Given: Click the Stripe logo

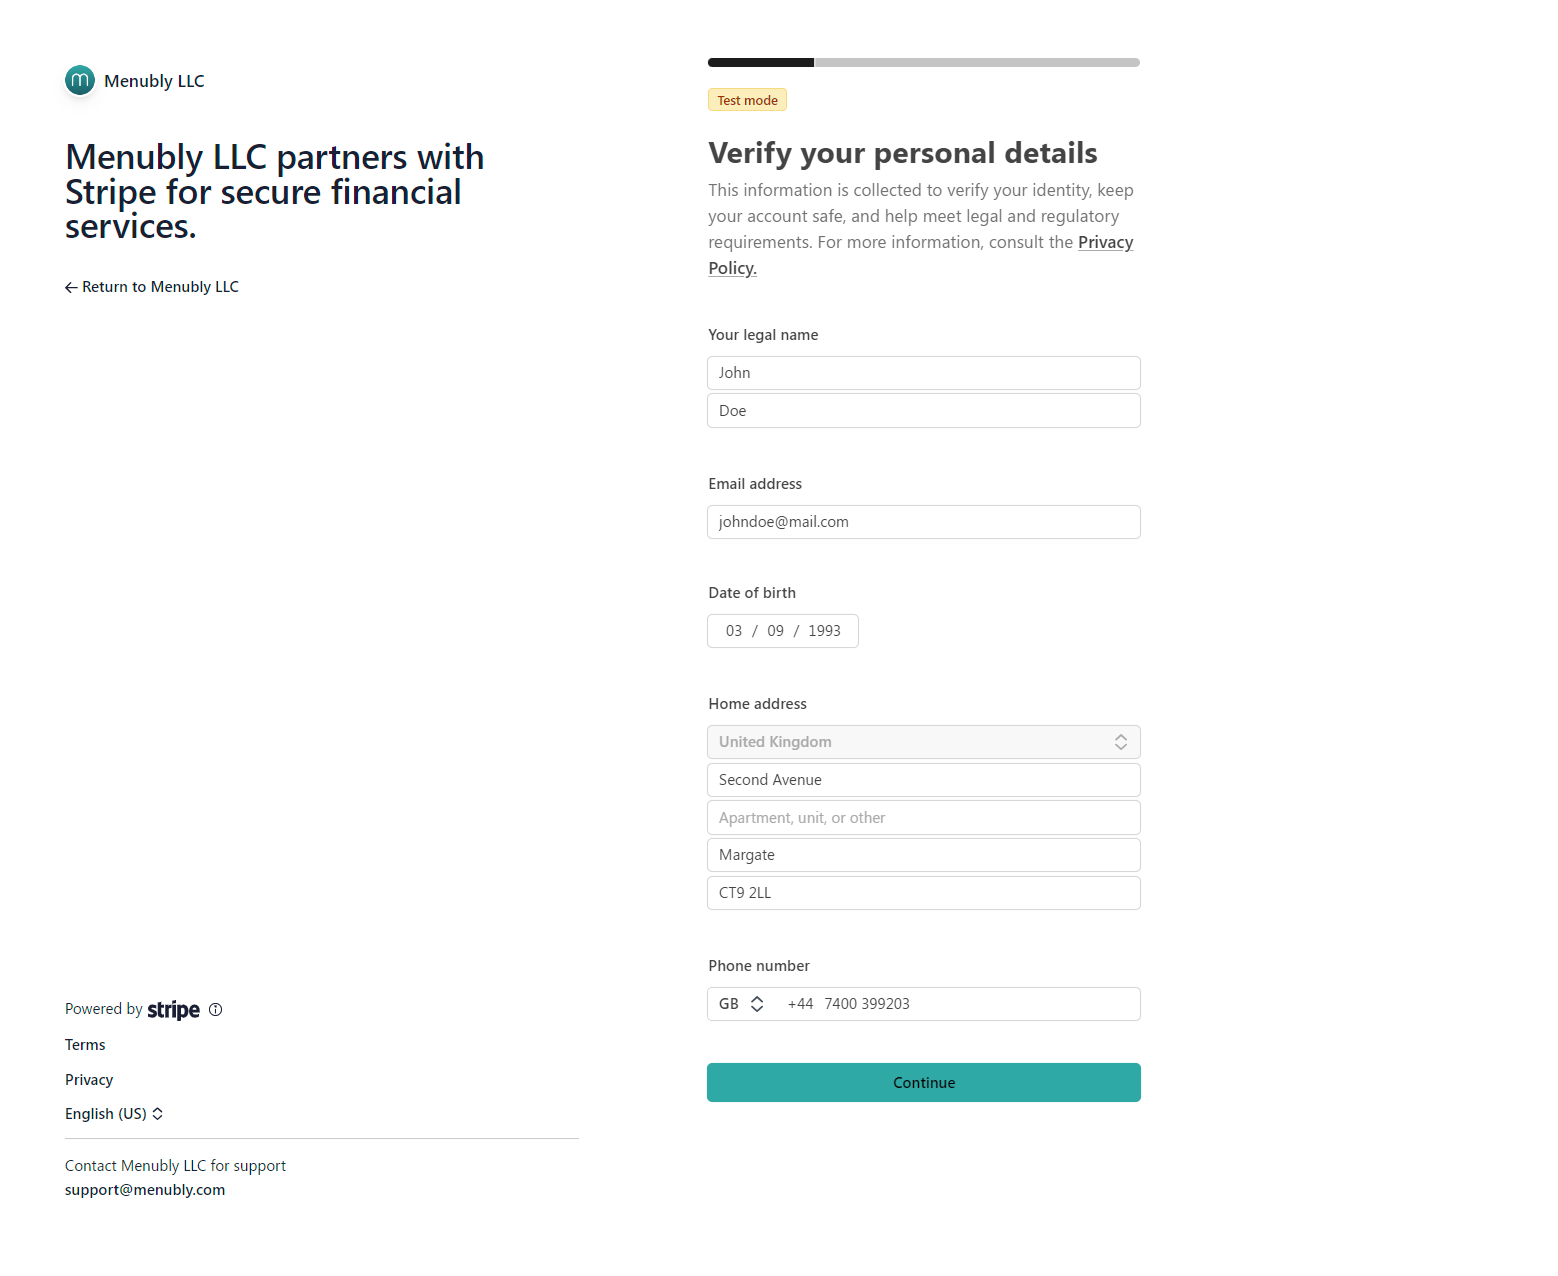Looking at the screenshot, I should 173,1010.
